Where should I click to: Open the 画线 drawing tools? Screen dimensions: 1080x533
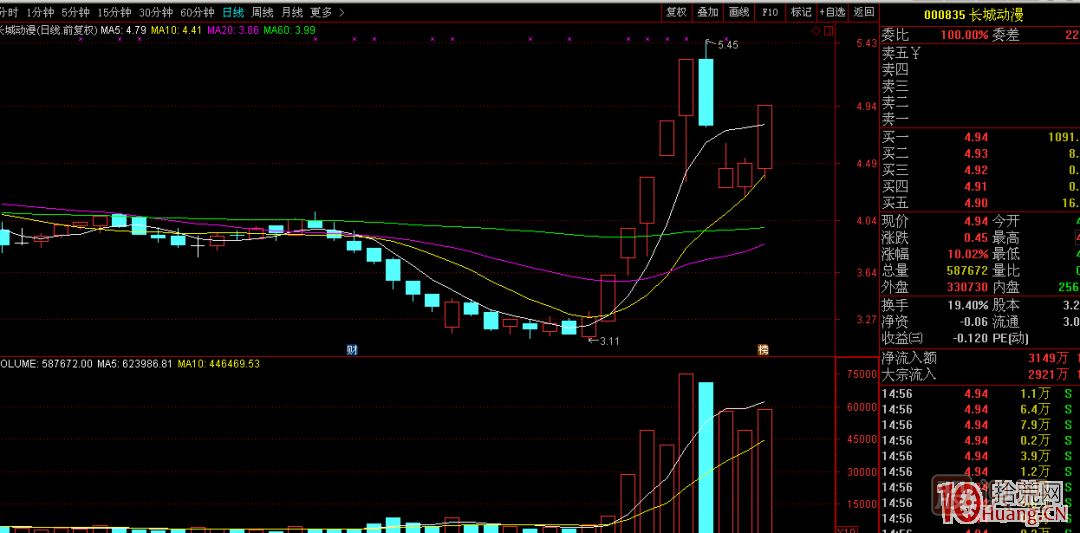[x=739, y=12]
